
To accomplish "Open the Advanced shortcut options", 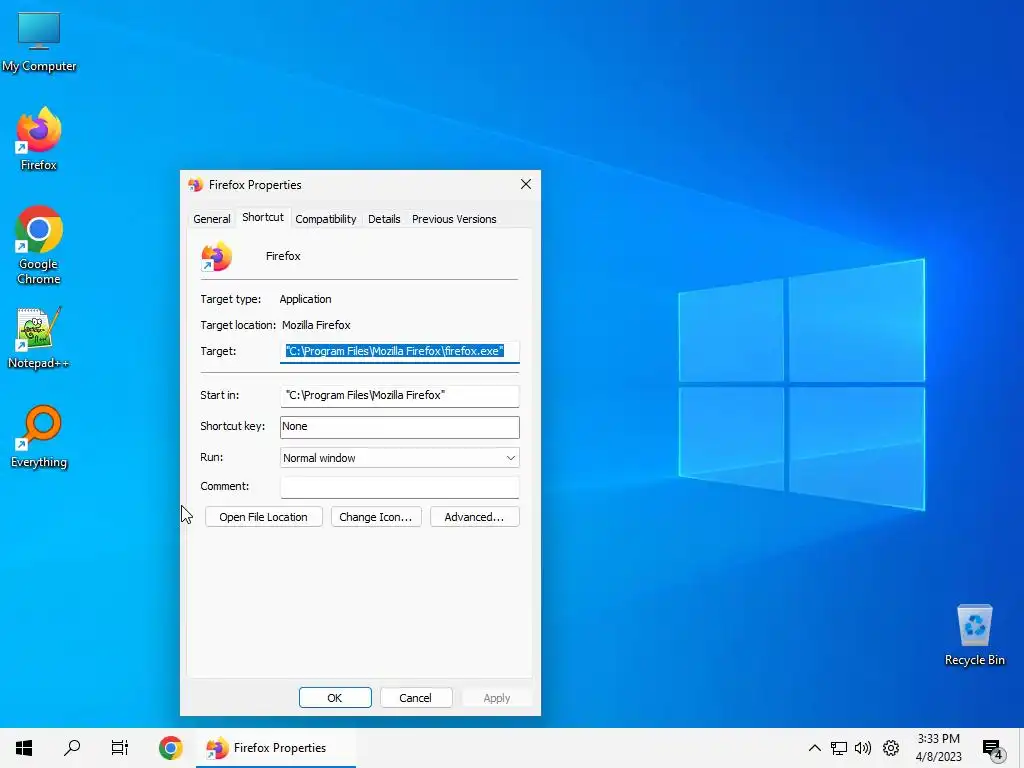I will point(474,517).
